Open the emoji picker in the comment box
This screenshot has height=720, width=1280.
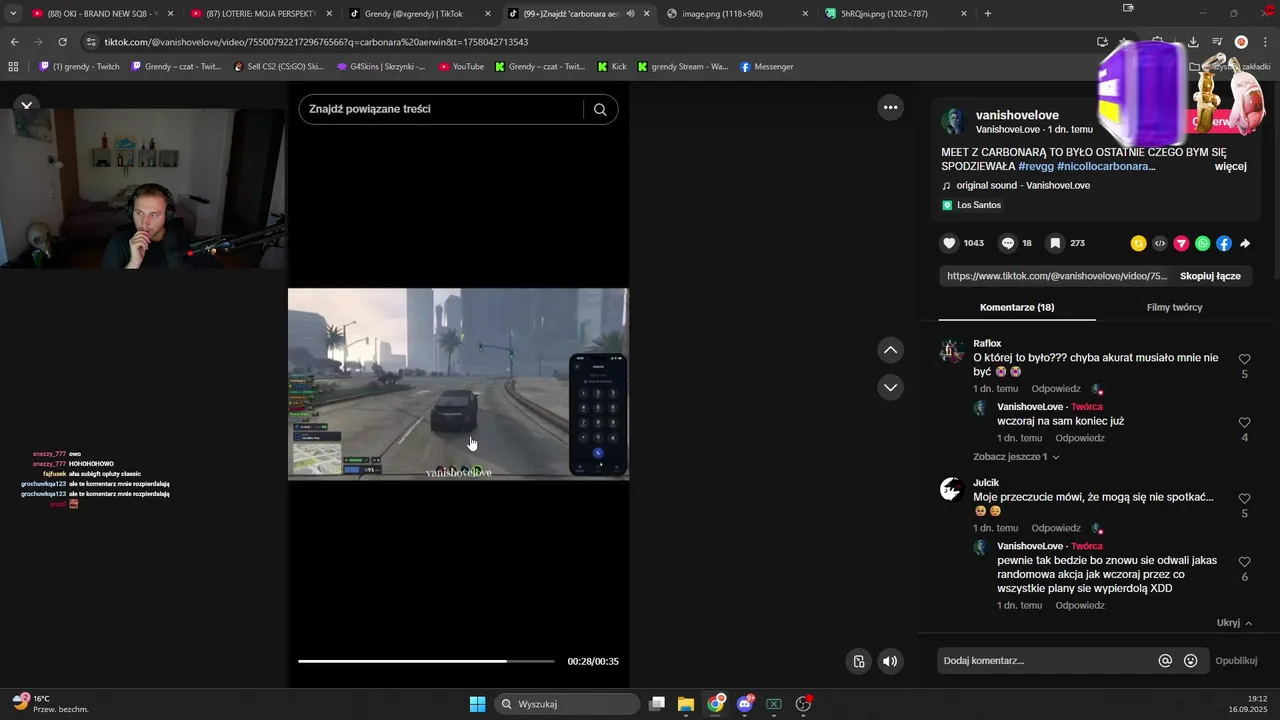1190,660
